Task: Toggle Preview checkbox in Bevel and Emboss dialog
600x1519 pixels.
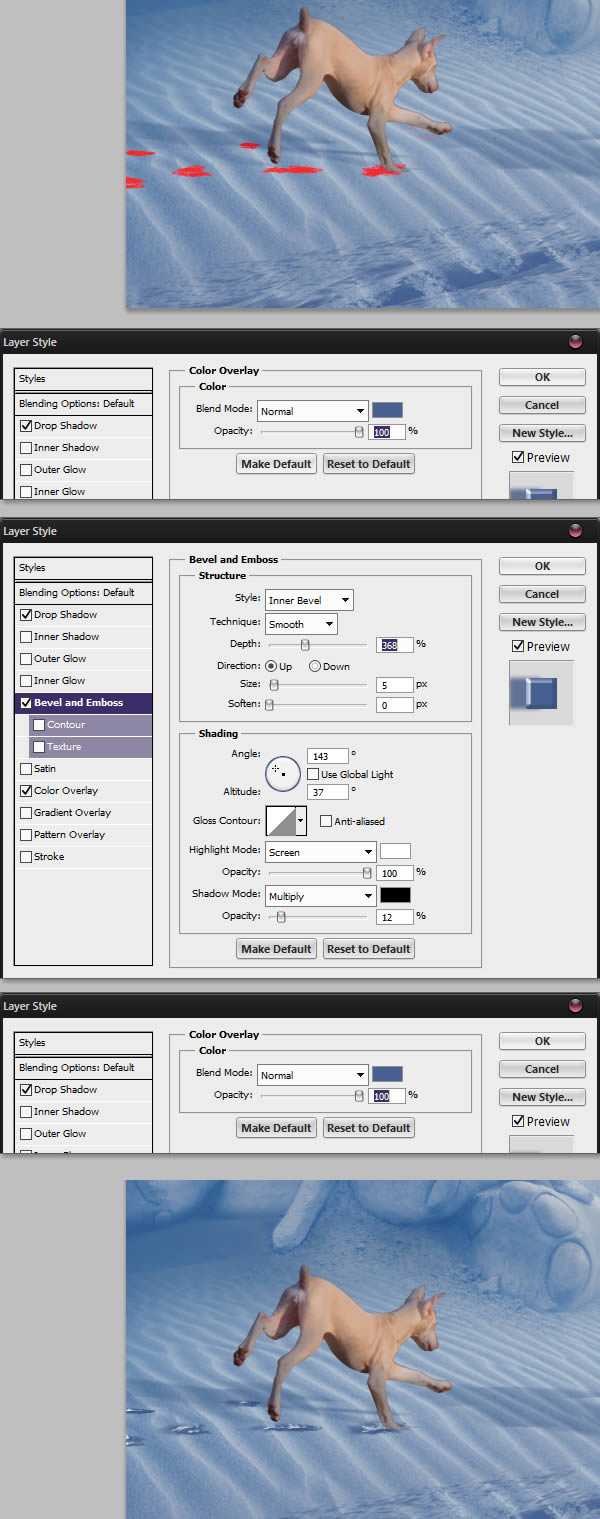Action: tap(518, 646)
